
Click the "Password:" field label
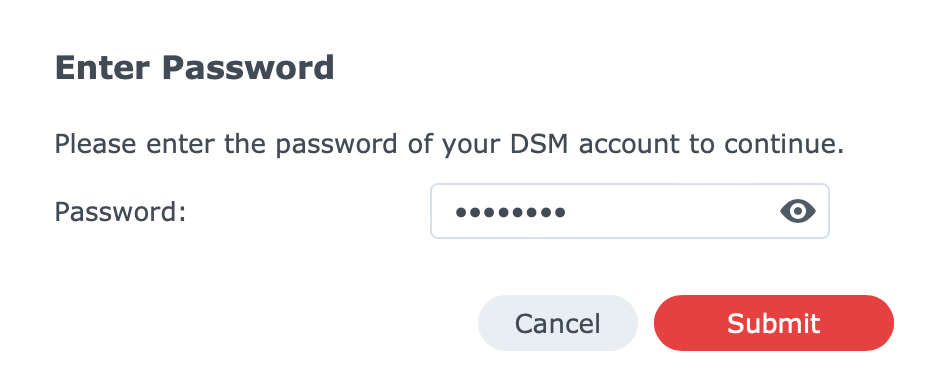120,212
